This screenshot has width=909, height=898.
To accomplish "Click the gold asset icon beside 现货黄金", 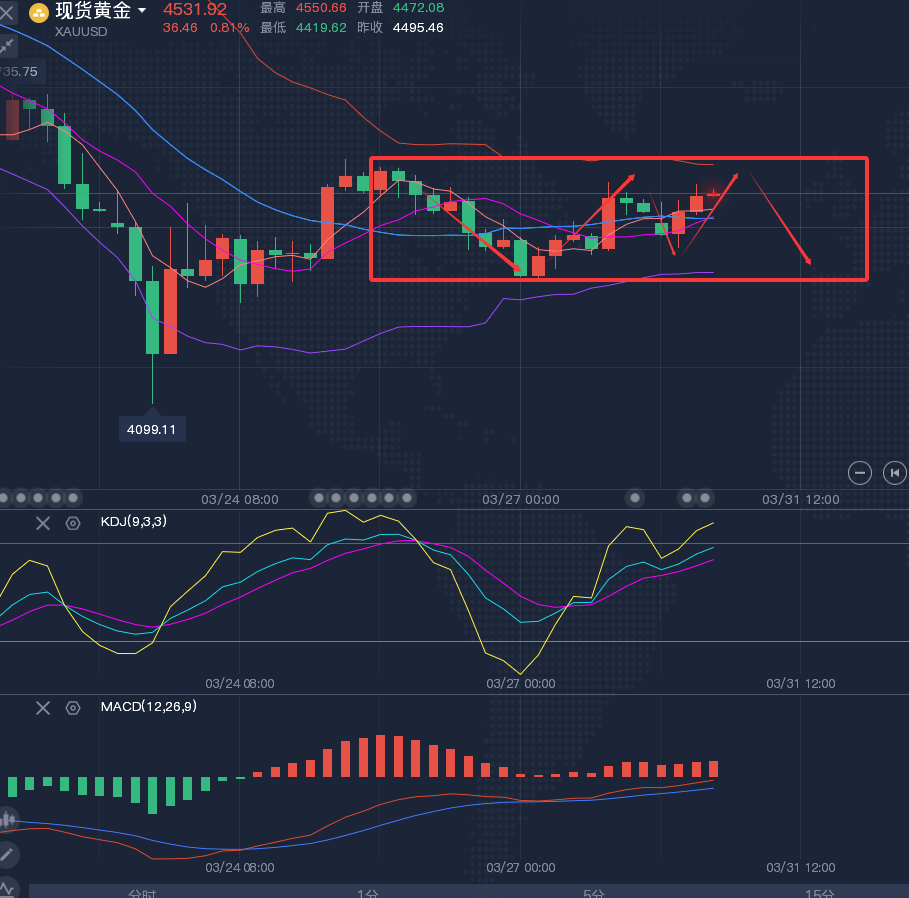I will 38,12.
